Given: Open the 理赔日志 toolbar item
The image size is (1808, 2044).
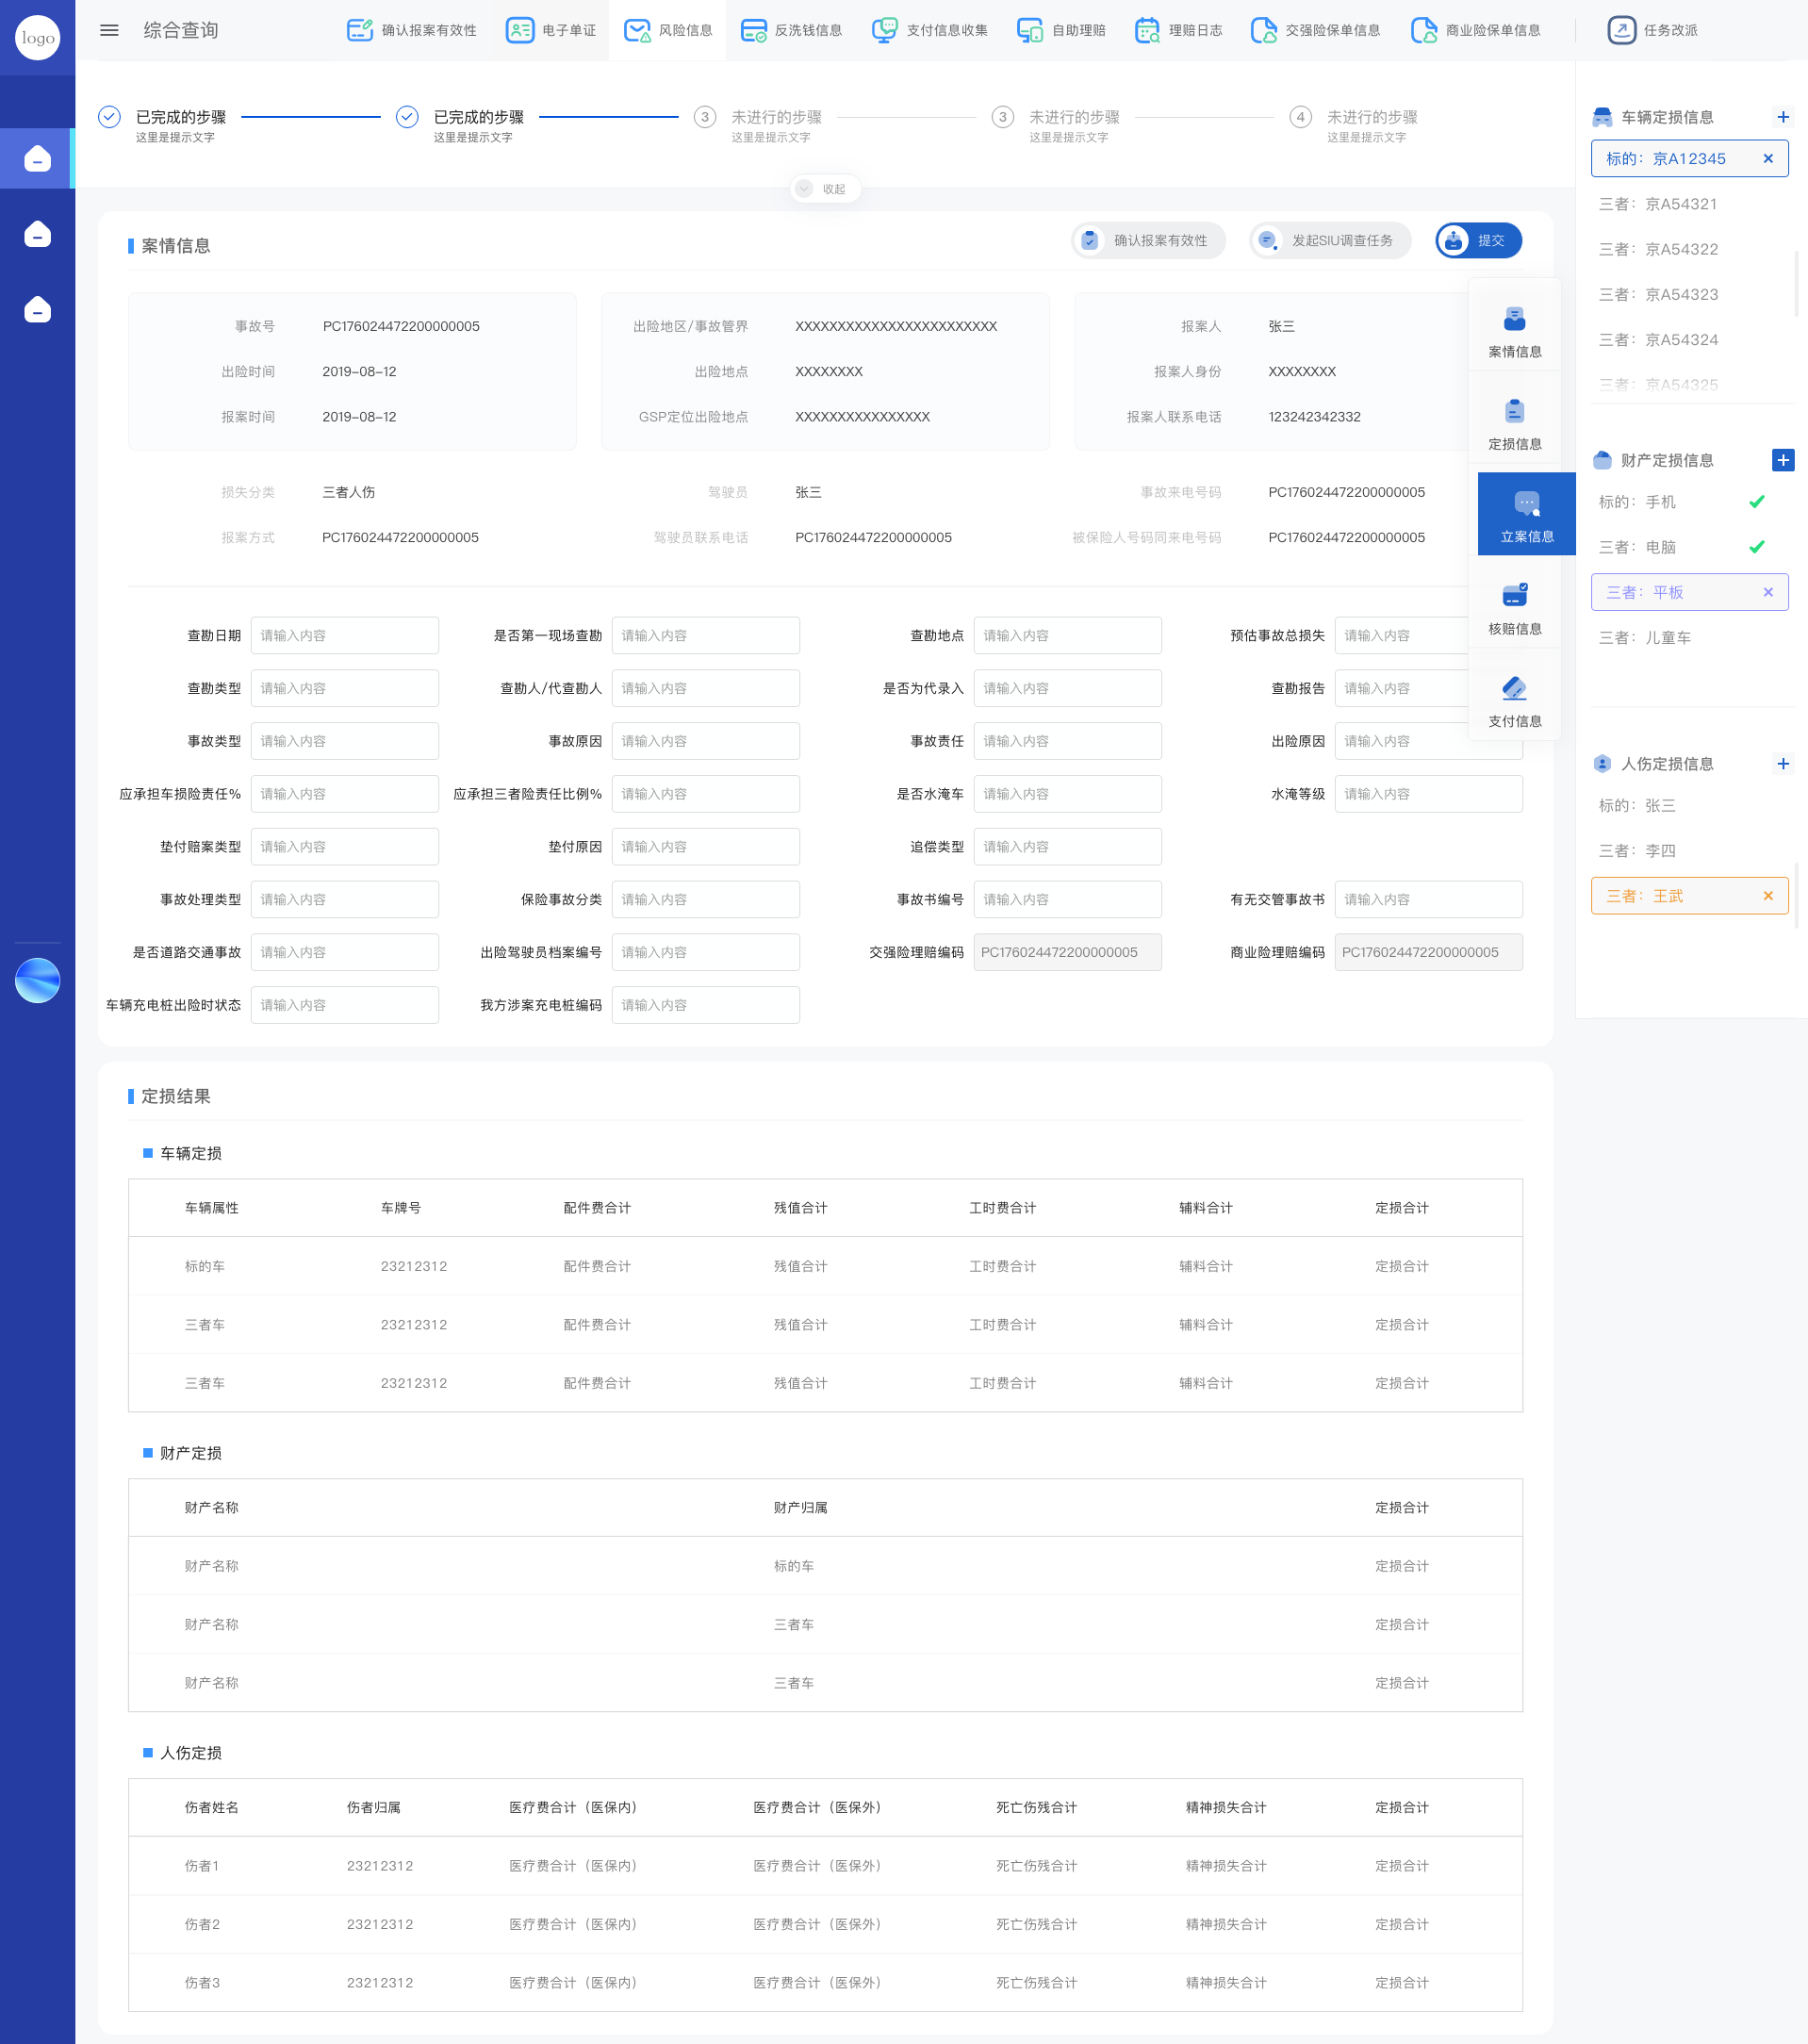Looking at the screenshot, I should 1178,30.
